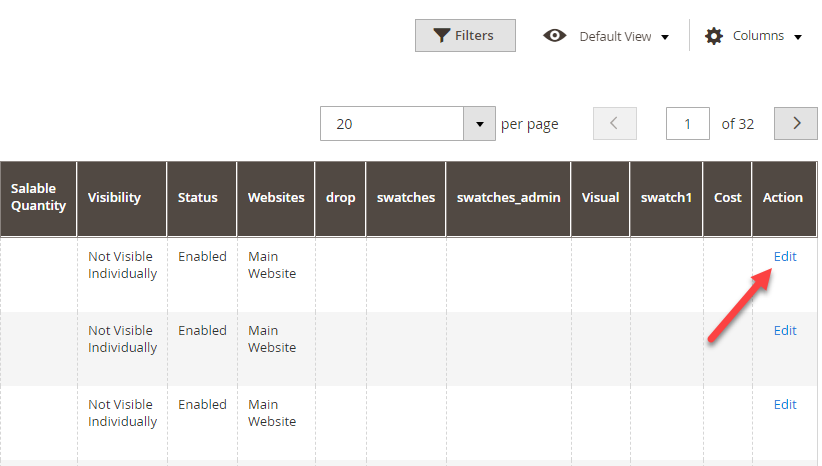Go to next page with right chevron
The width and height of the screenshot is (822, 466).
pyautogui.click(x=796, y=124)
